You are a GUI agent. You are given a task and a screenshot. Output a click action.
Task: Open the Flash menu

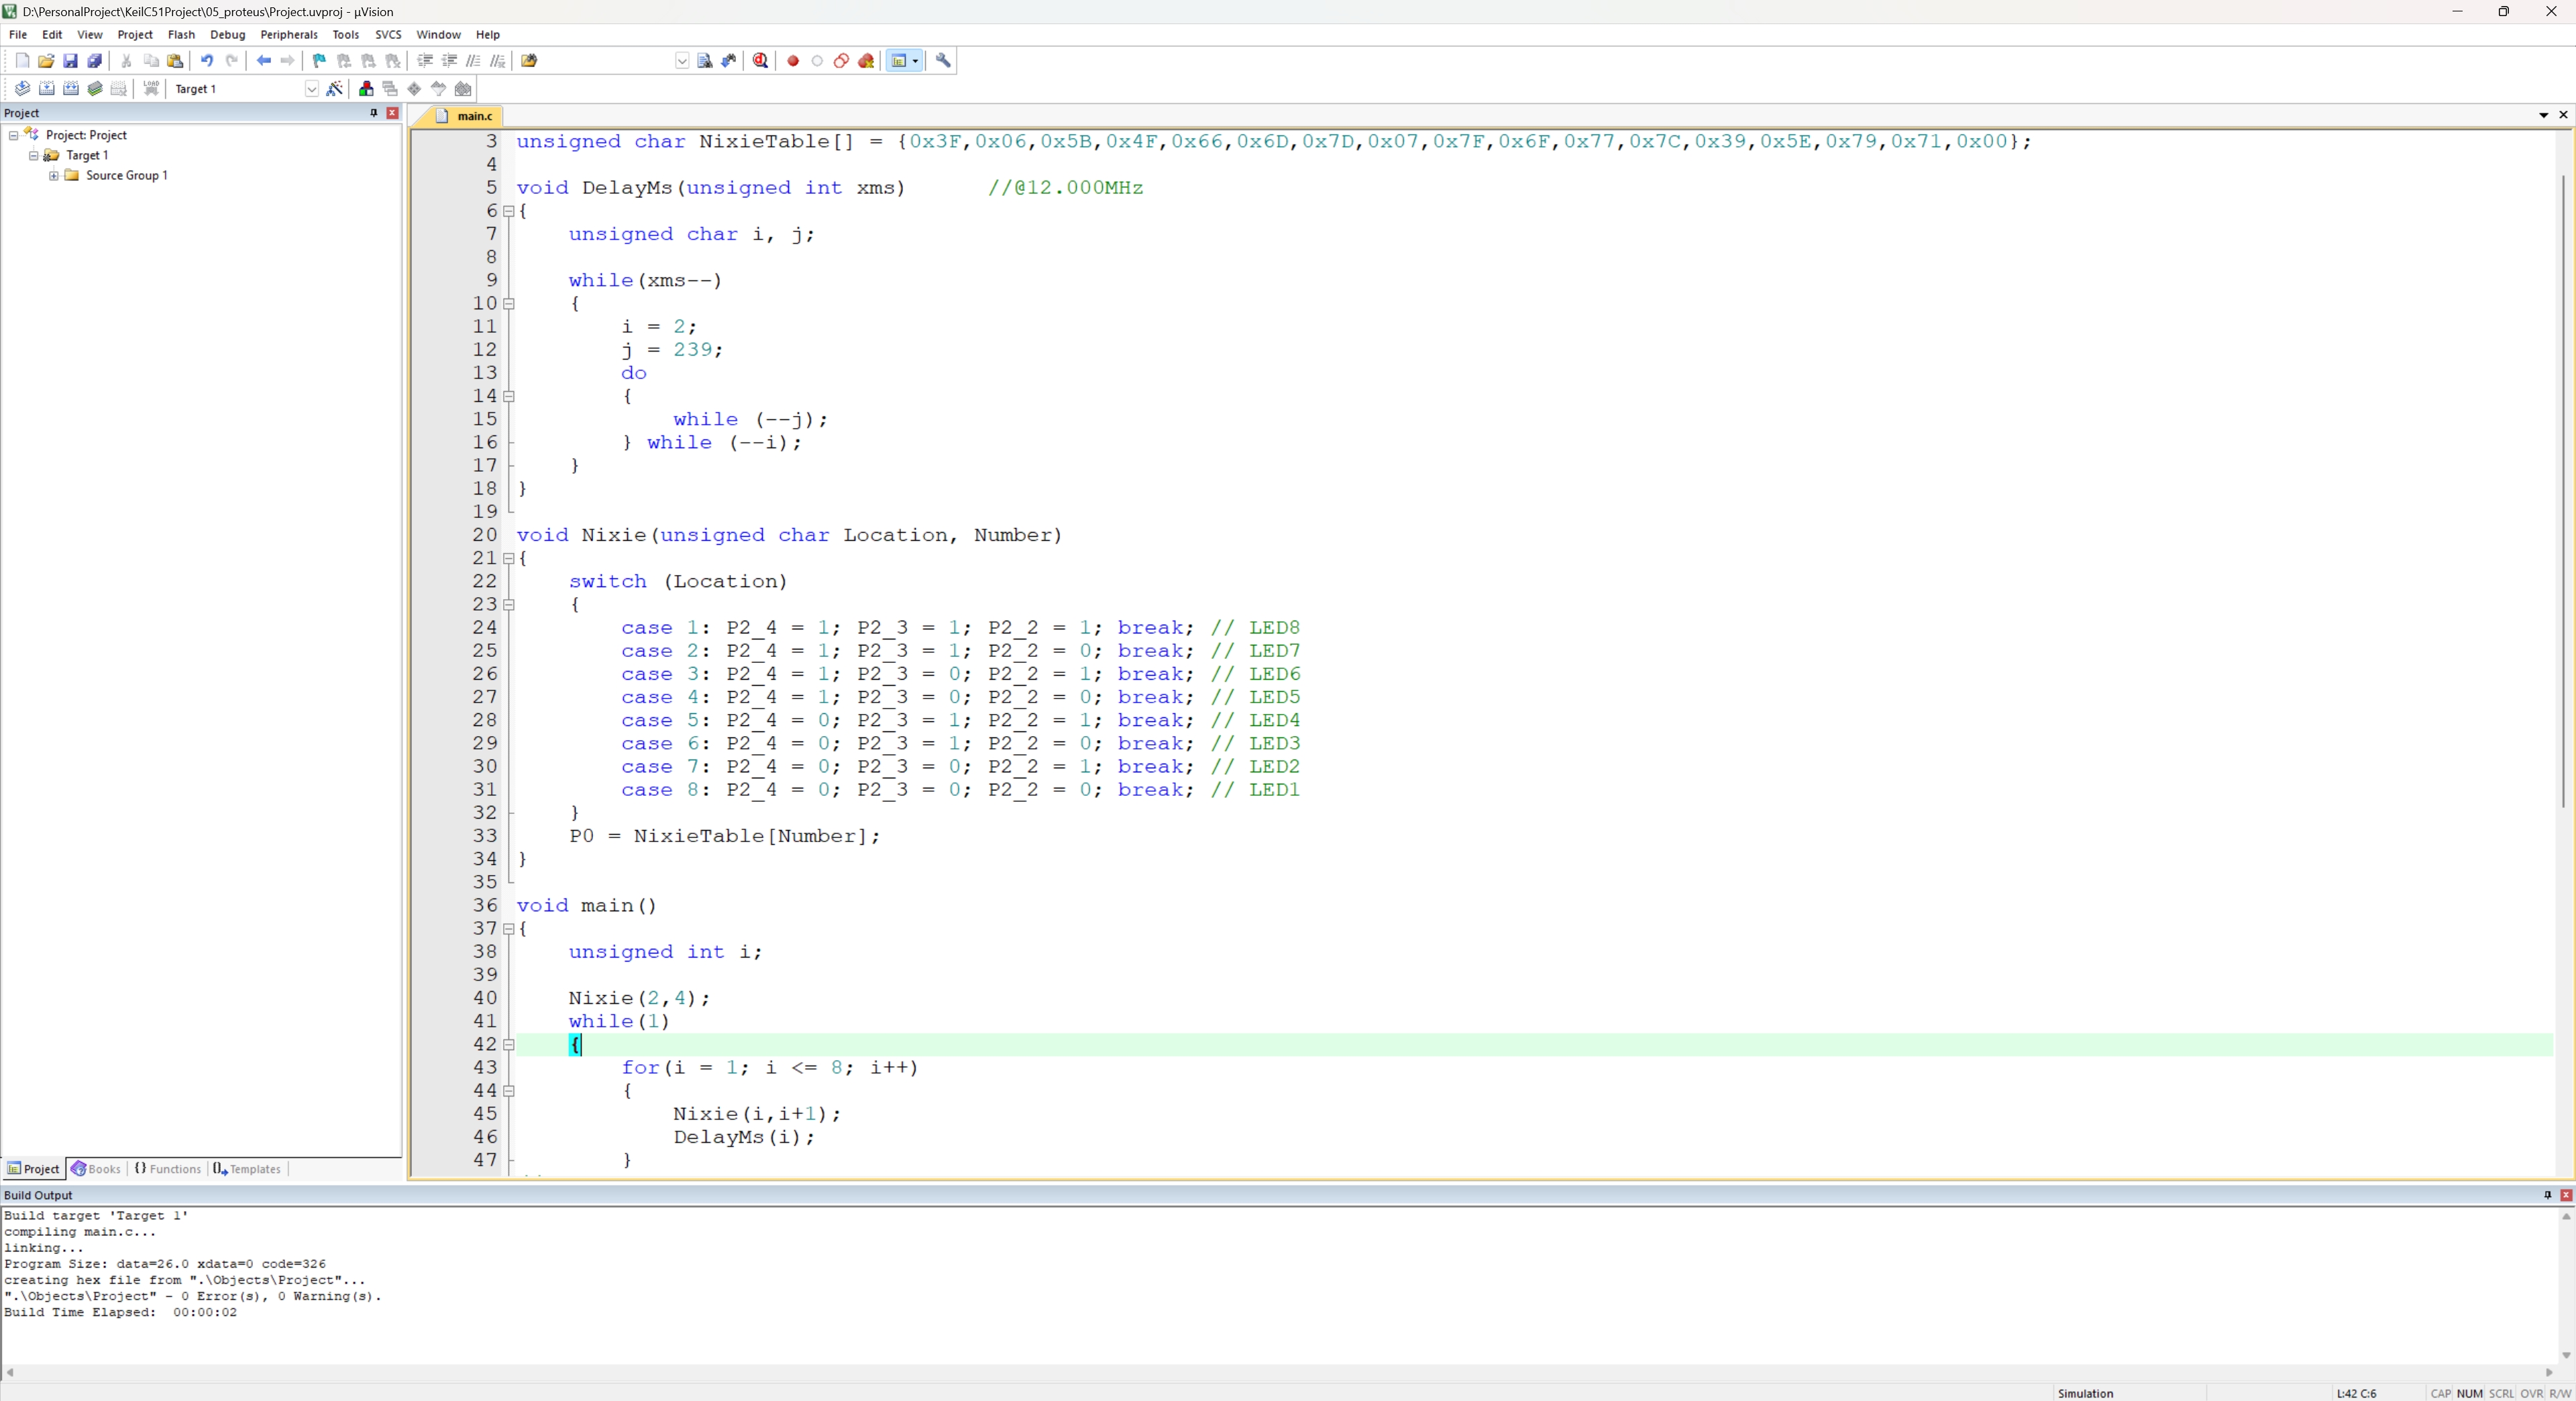click(181, 34)
